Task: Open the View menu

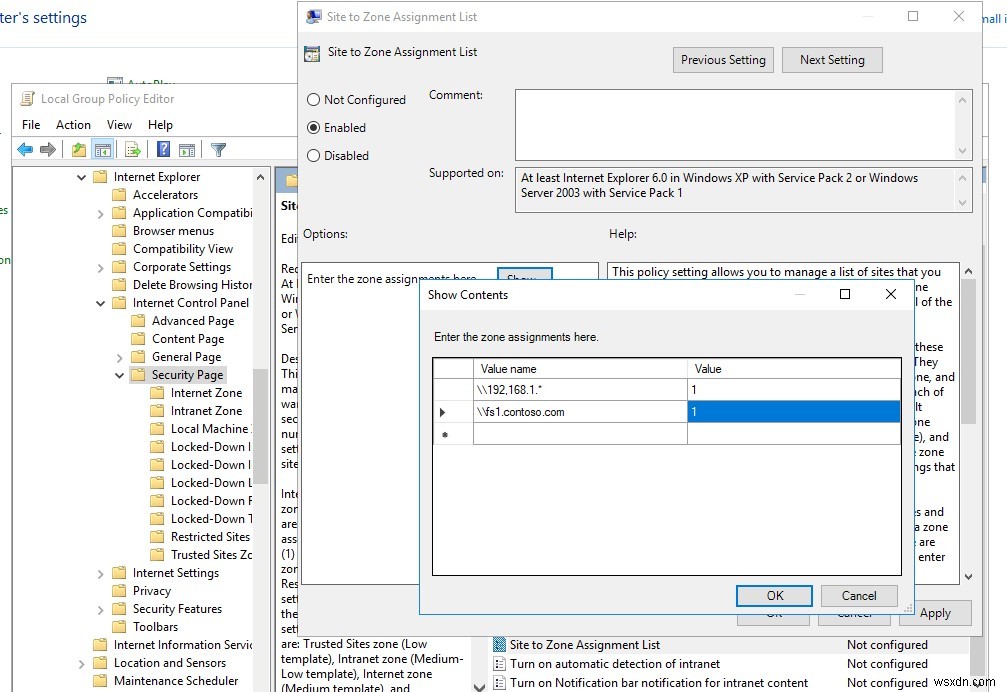Action: (x=119, y=124)
